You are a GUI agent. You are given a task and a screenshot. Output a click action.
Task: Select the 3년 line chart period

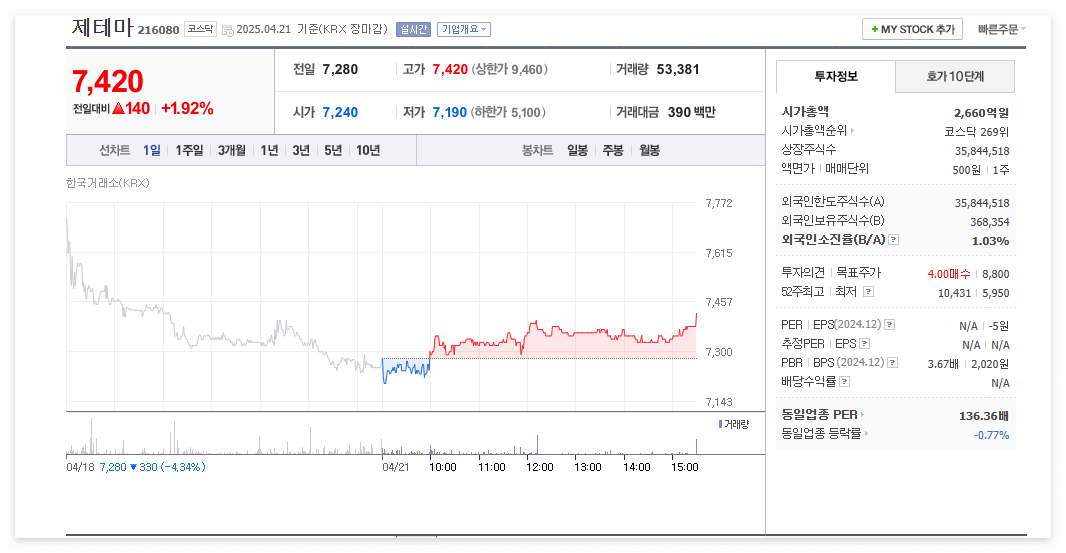click(301, 150)
